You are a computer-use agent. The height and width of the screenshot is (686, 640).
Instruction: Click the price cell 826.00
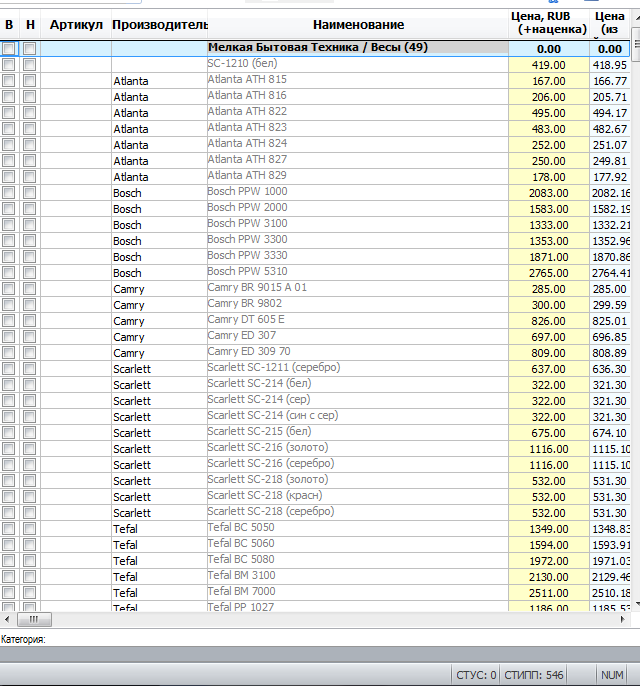549,321
